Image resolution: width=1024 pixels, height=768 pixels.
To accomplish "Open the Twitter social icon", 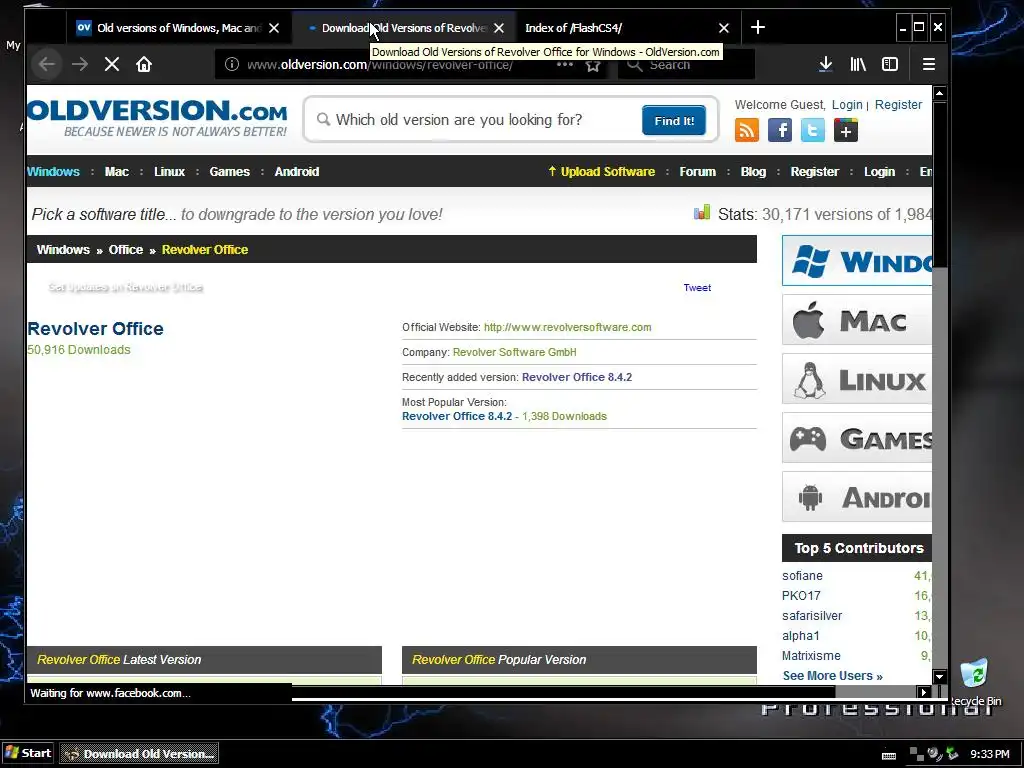I will 812,130.
